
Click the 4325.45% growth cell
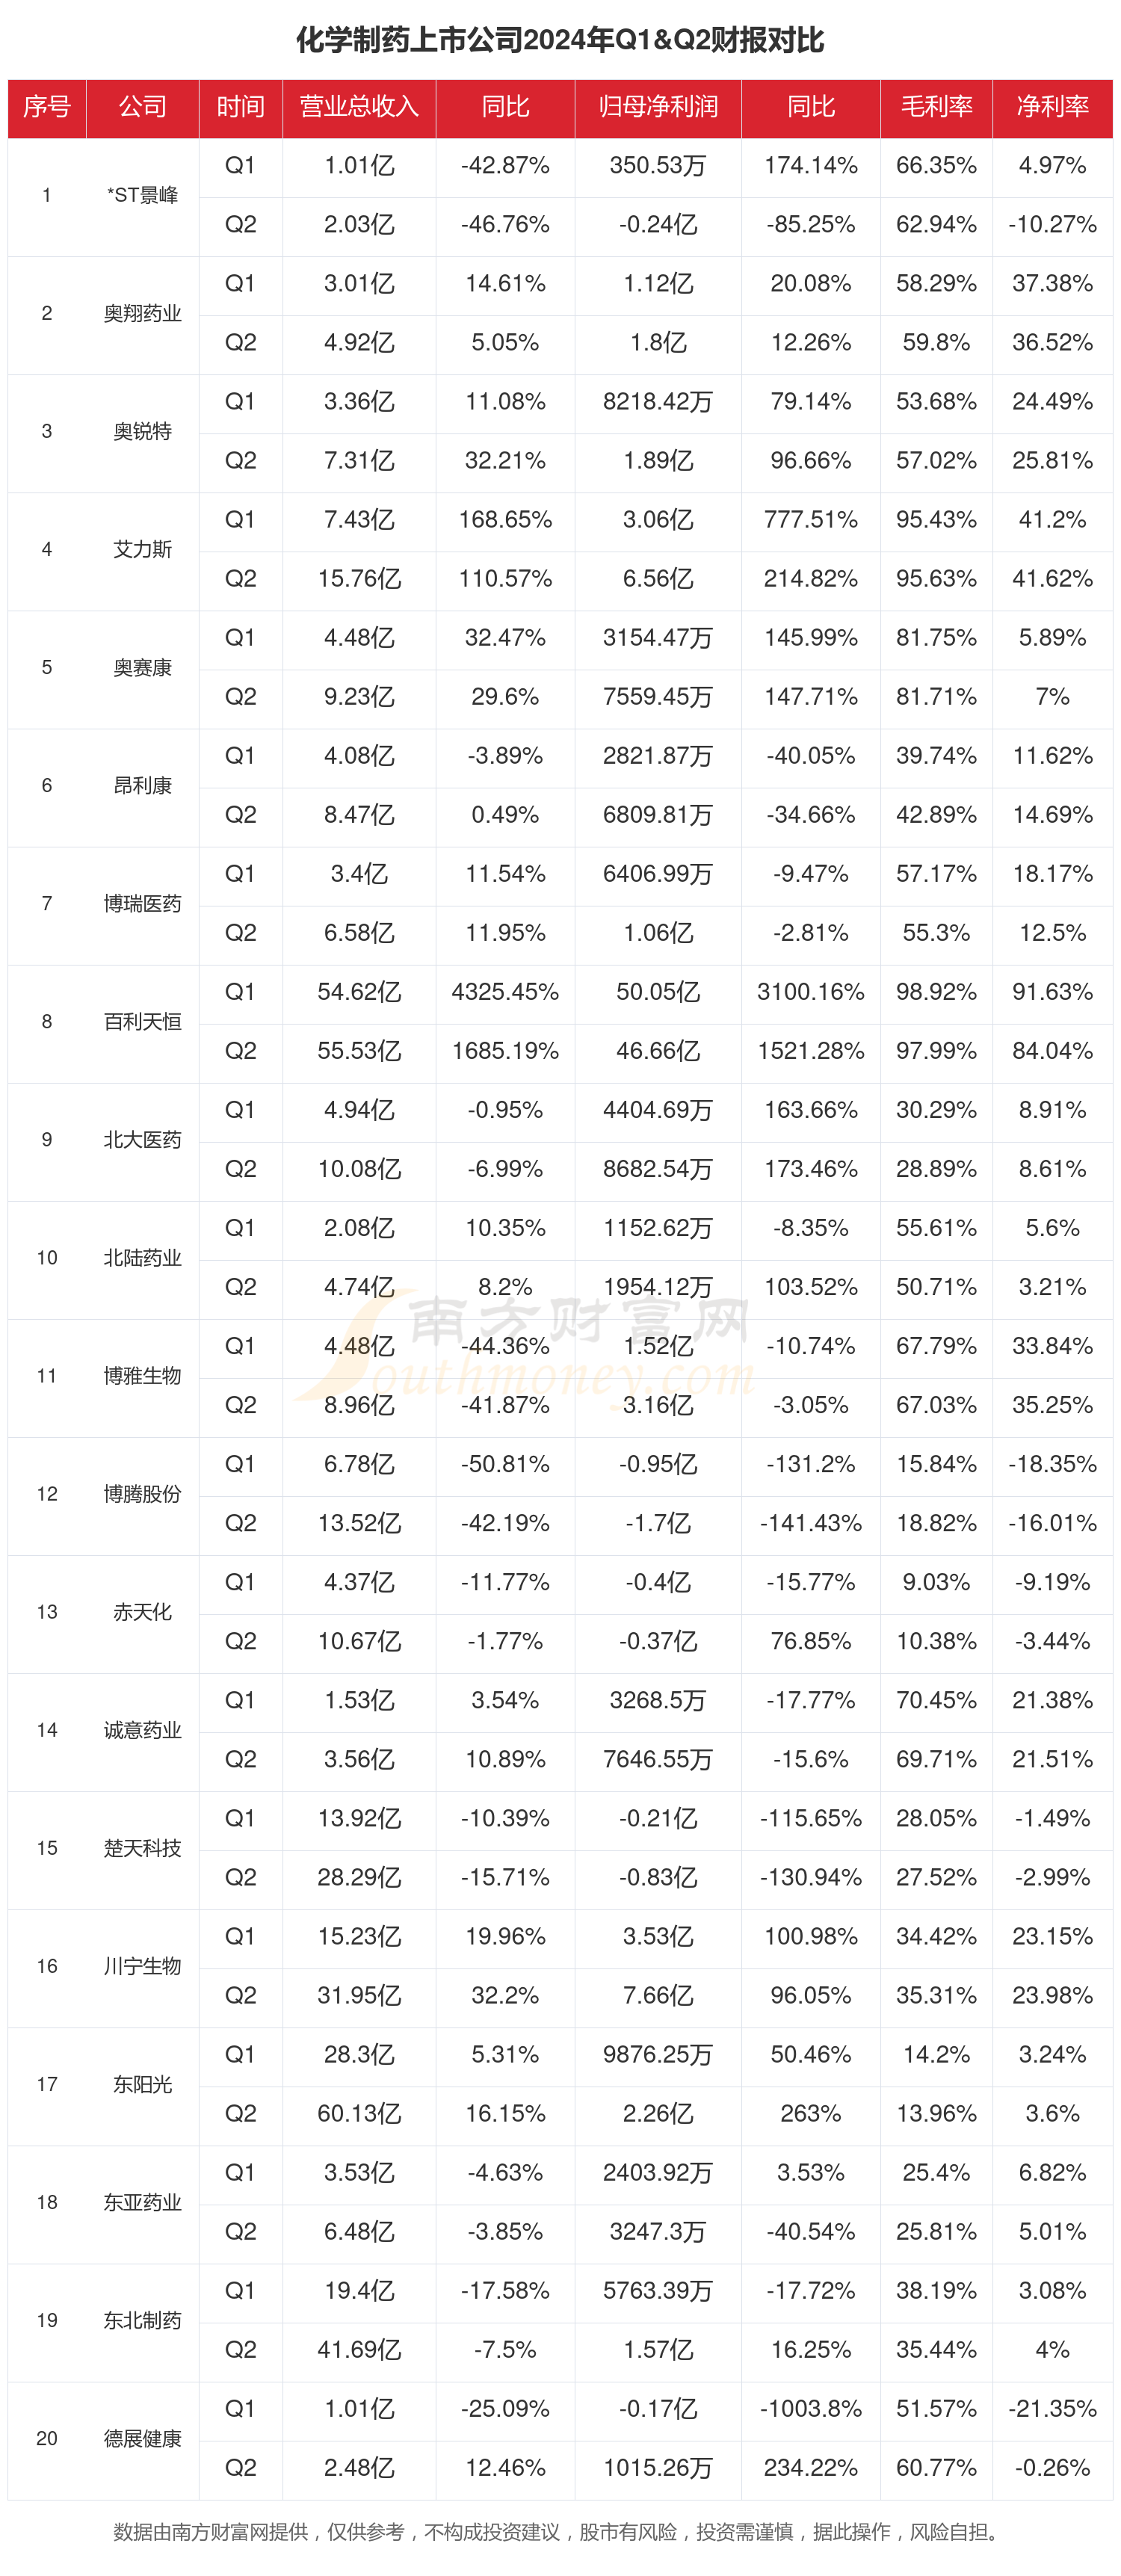coord(505,992)
